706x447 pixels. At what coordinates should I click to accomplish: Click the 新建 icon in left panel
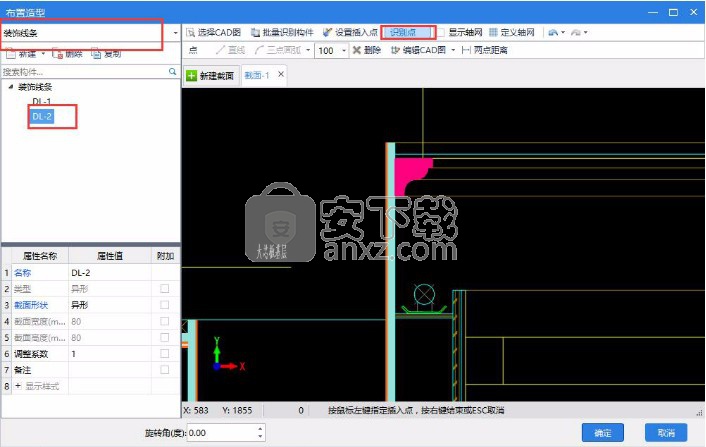9,53
